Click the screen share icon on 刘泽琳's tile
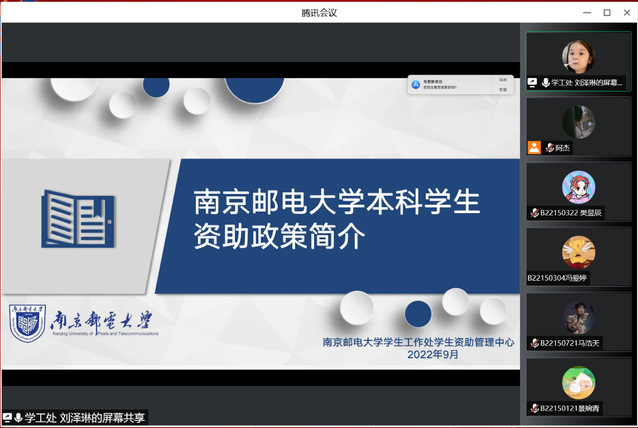This screenshot has width=638, height=428. point(533,83)
